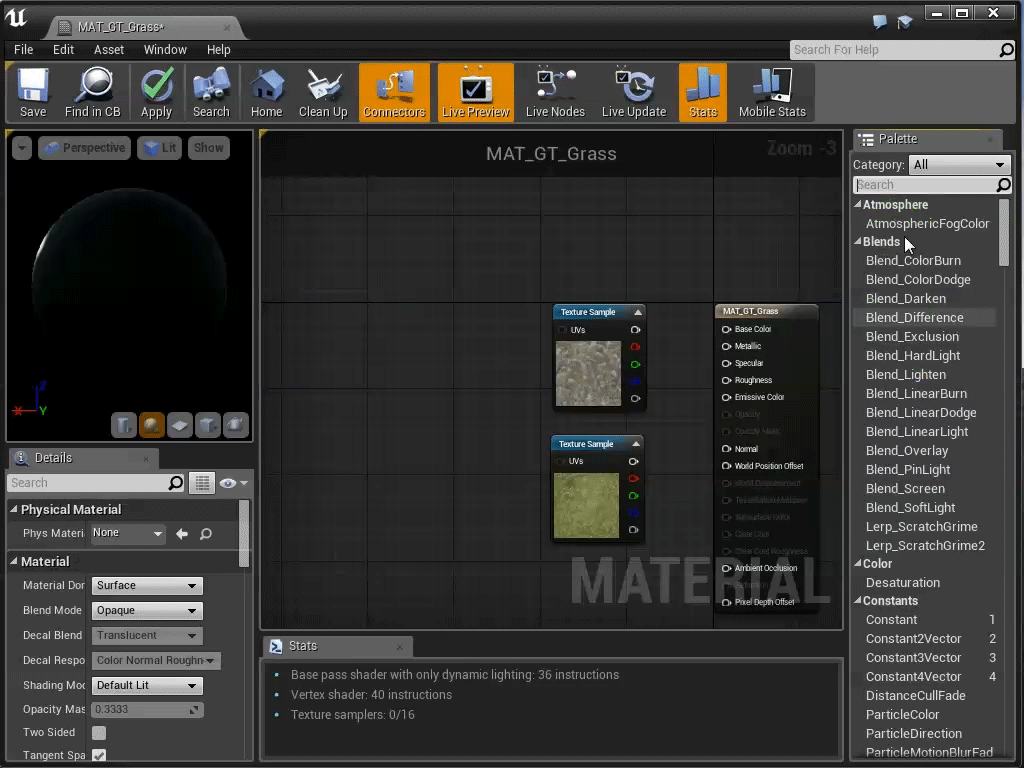This screenshot has width=1024, height=768.
Task: Switch to the MAT_GT_Grass asset tab
Action: 120,27
